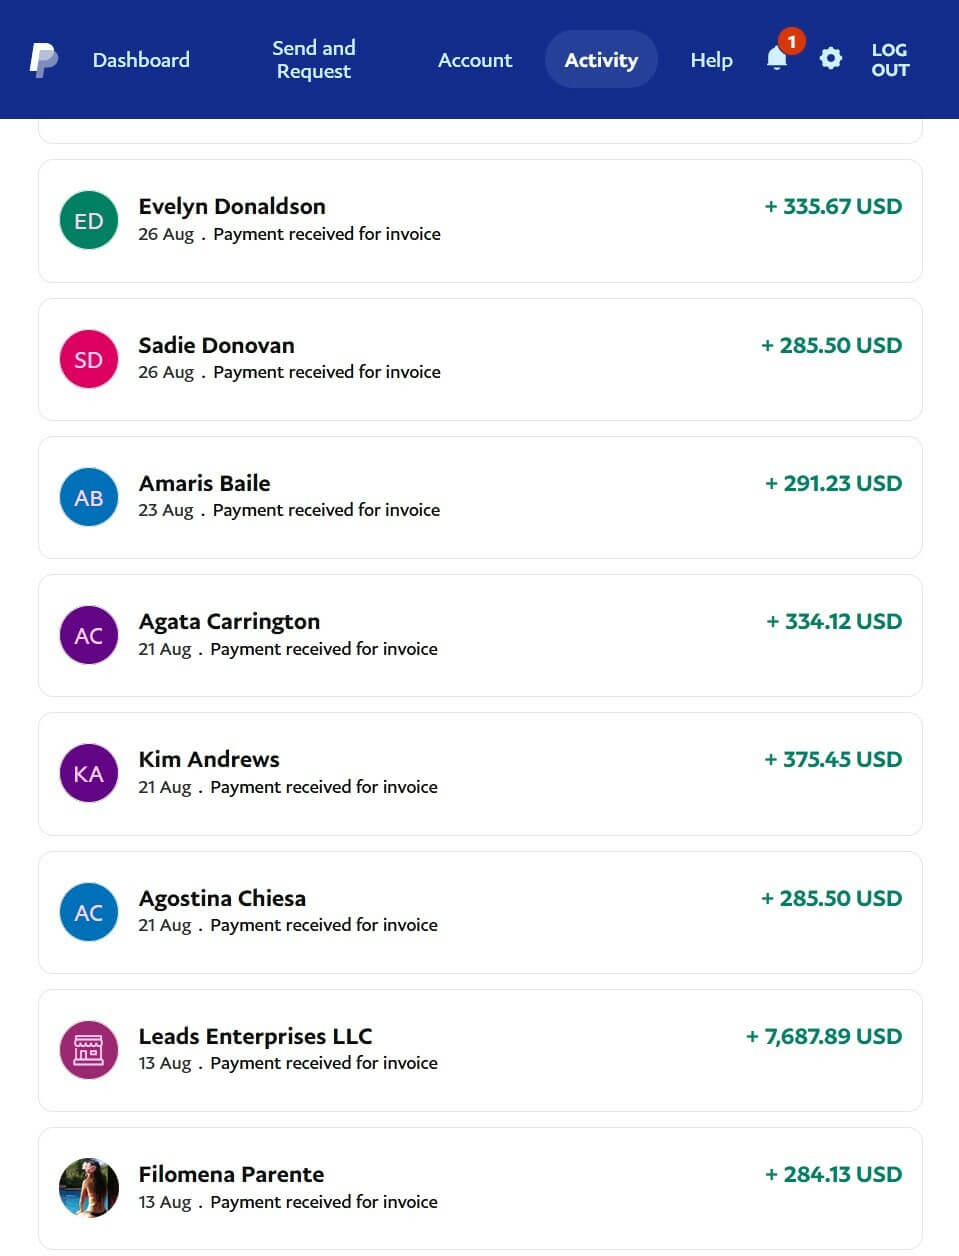
Task: Open Amaris Baile 291.23 USD transaction
Action: [x=480, y=497]
